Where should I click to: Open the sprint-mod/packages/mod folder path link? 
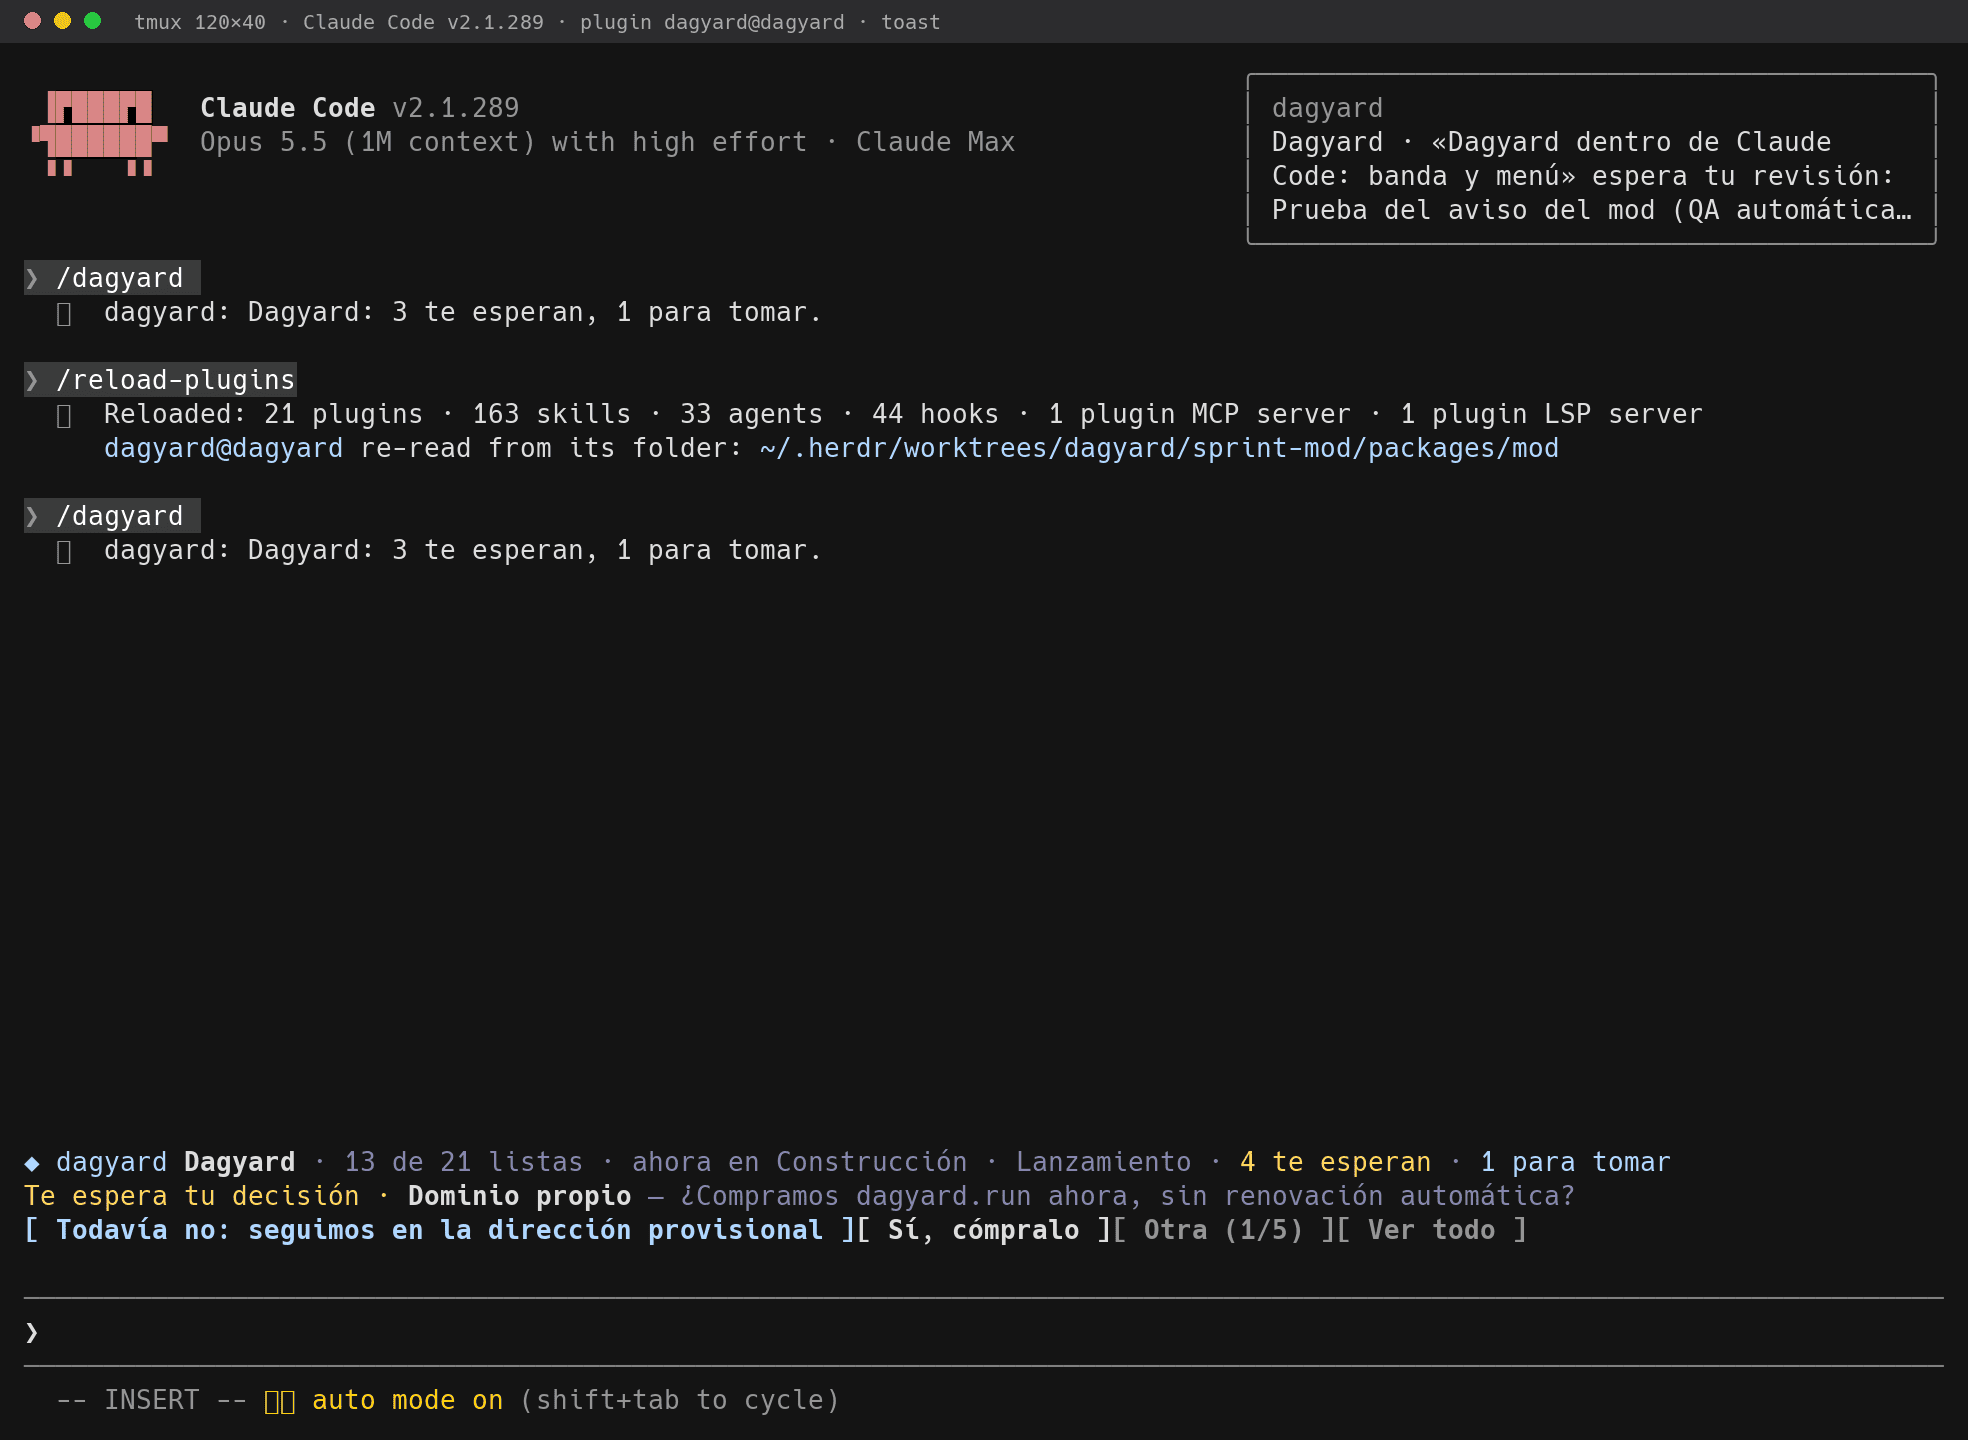(1159, 448)
